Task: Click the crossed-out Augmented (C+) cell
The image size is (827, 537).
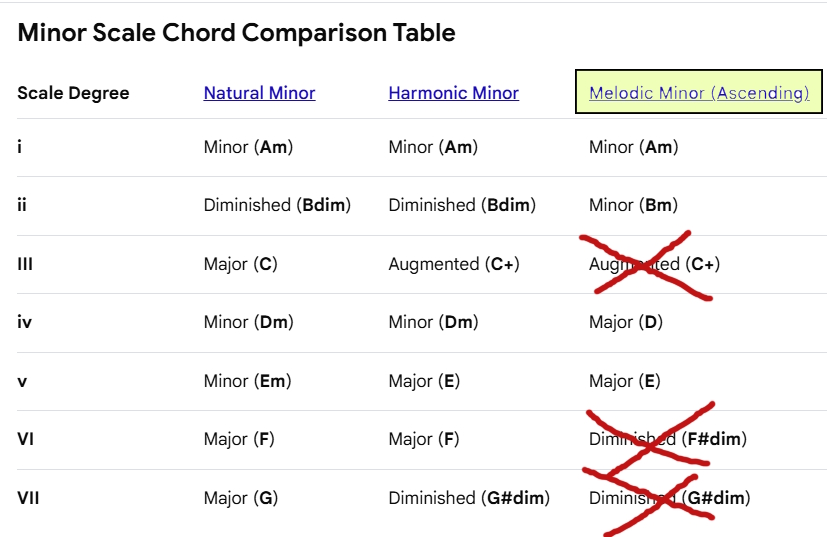Action: 654,264
